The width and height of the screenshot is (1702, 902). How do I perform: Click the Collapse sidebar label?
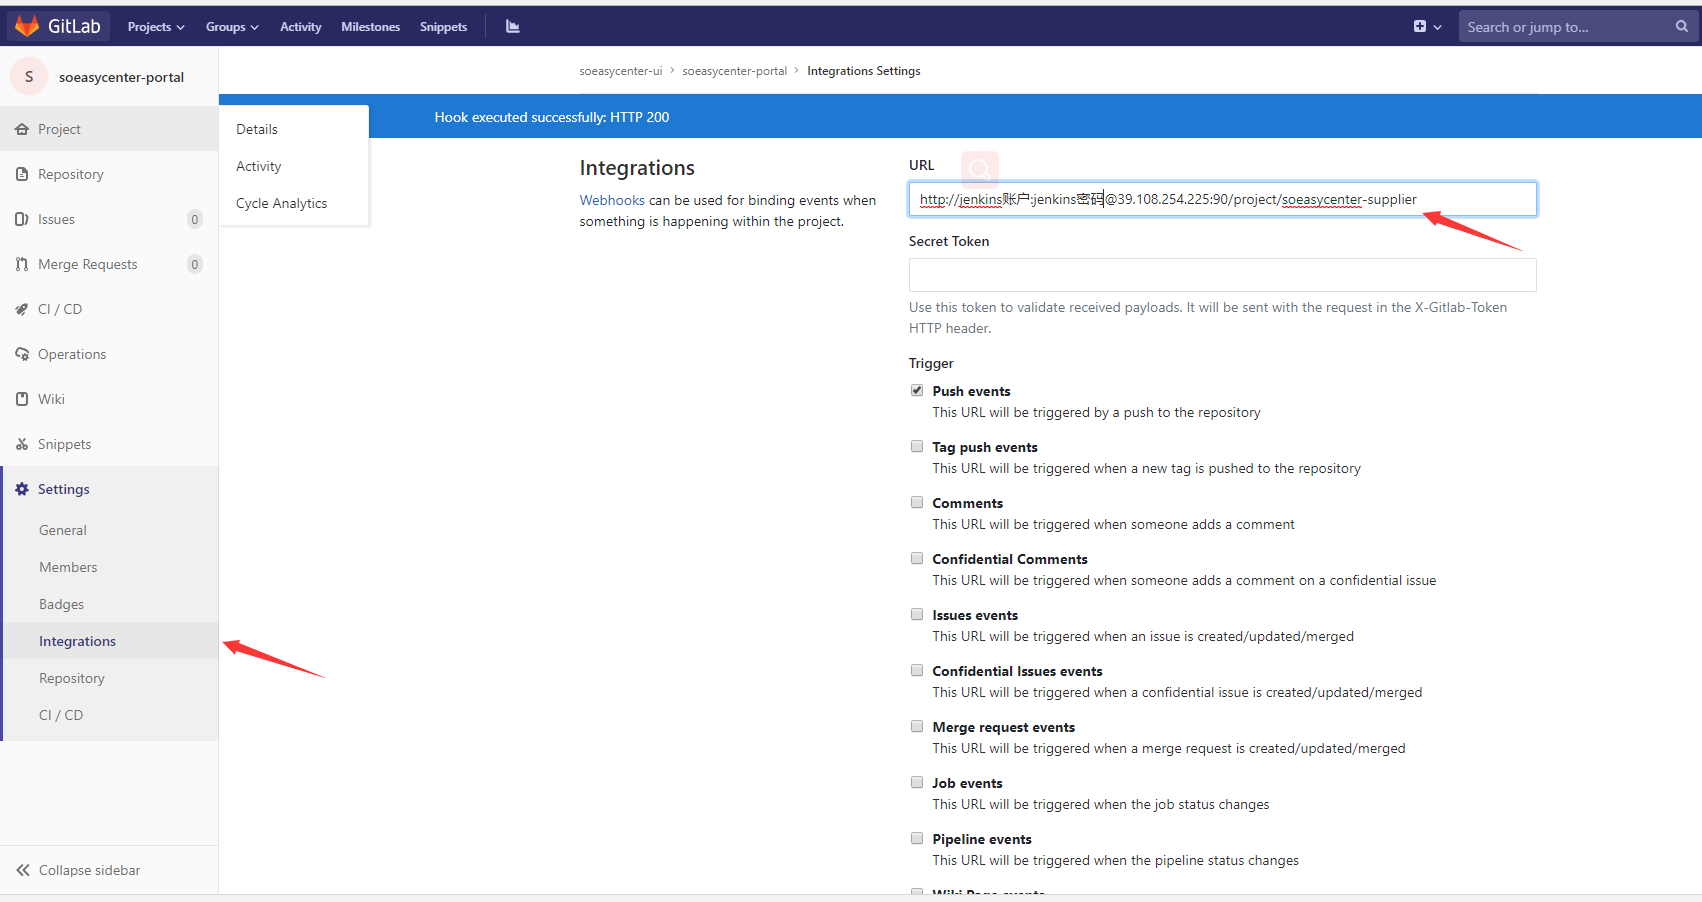90,870
